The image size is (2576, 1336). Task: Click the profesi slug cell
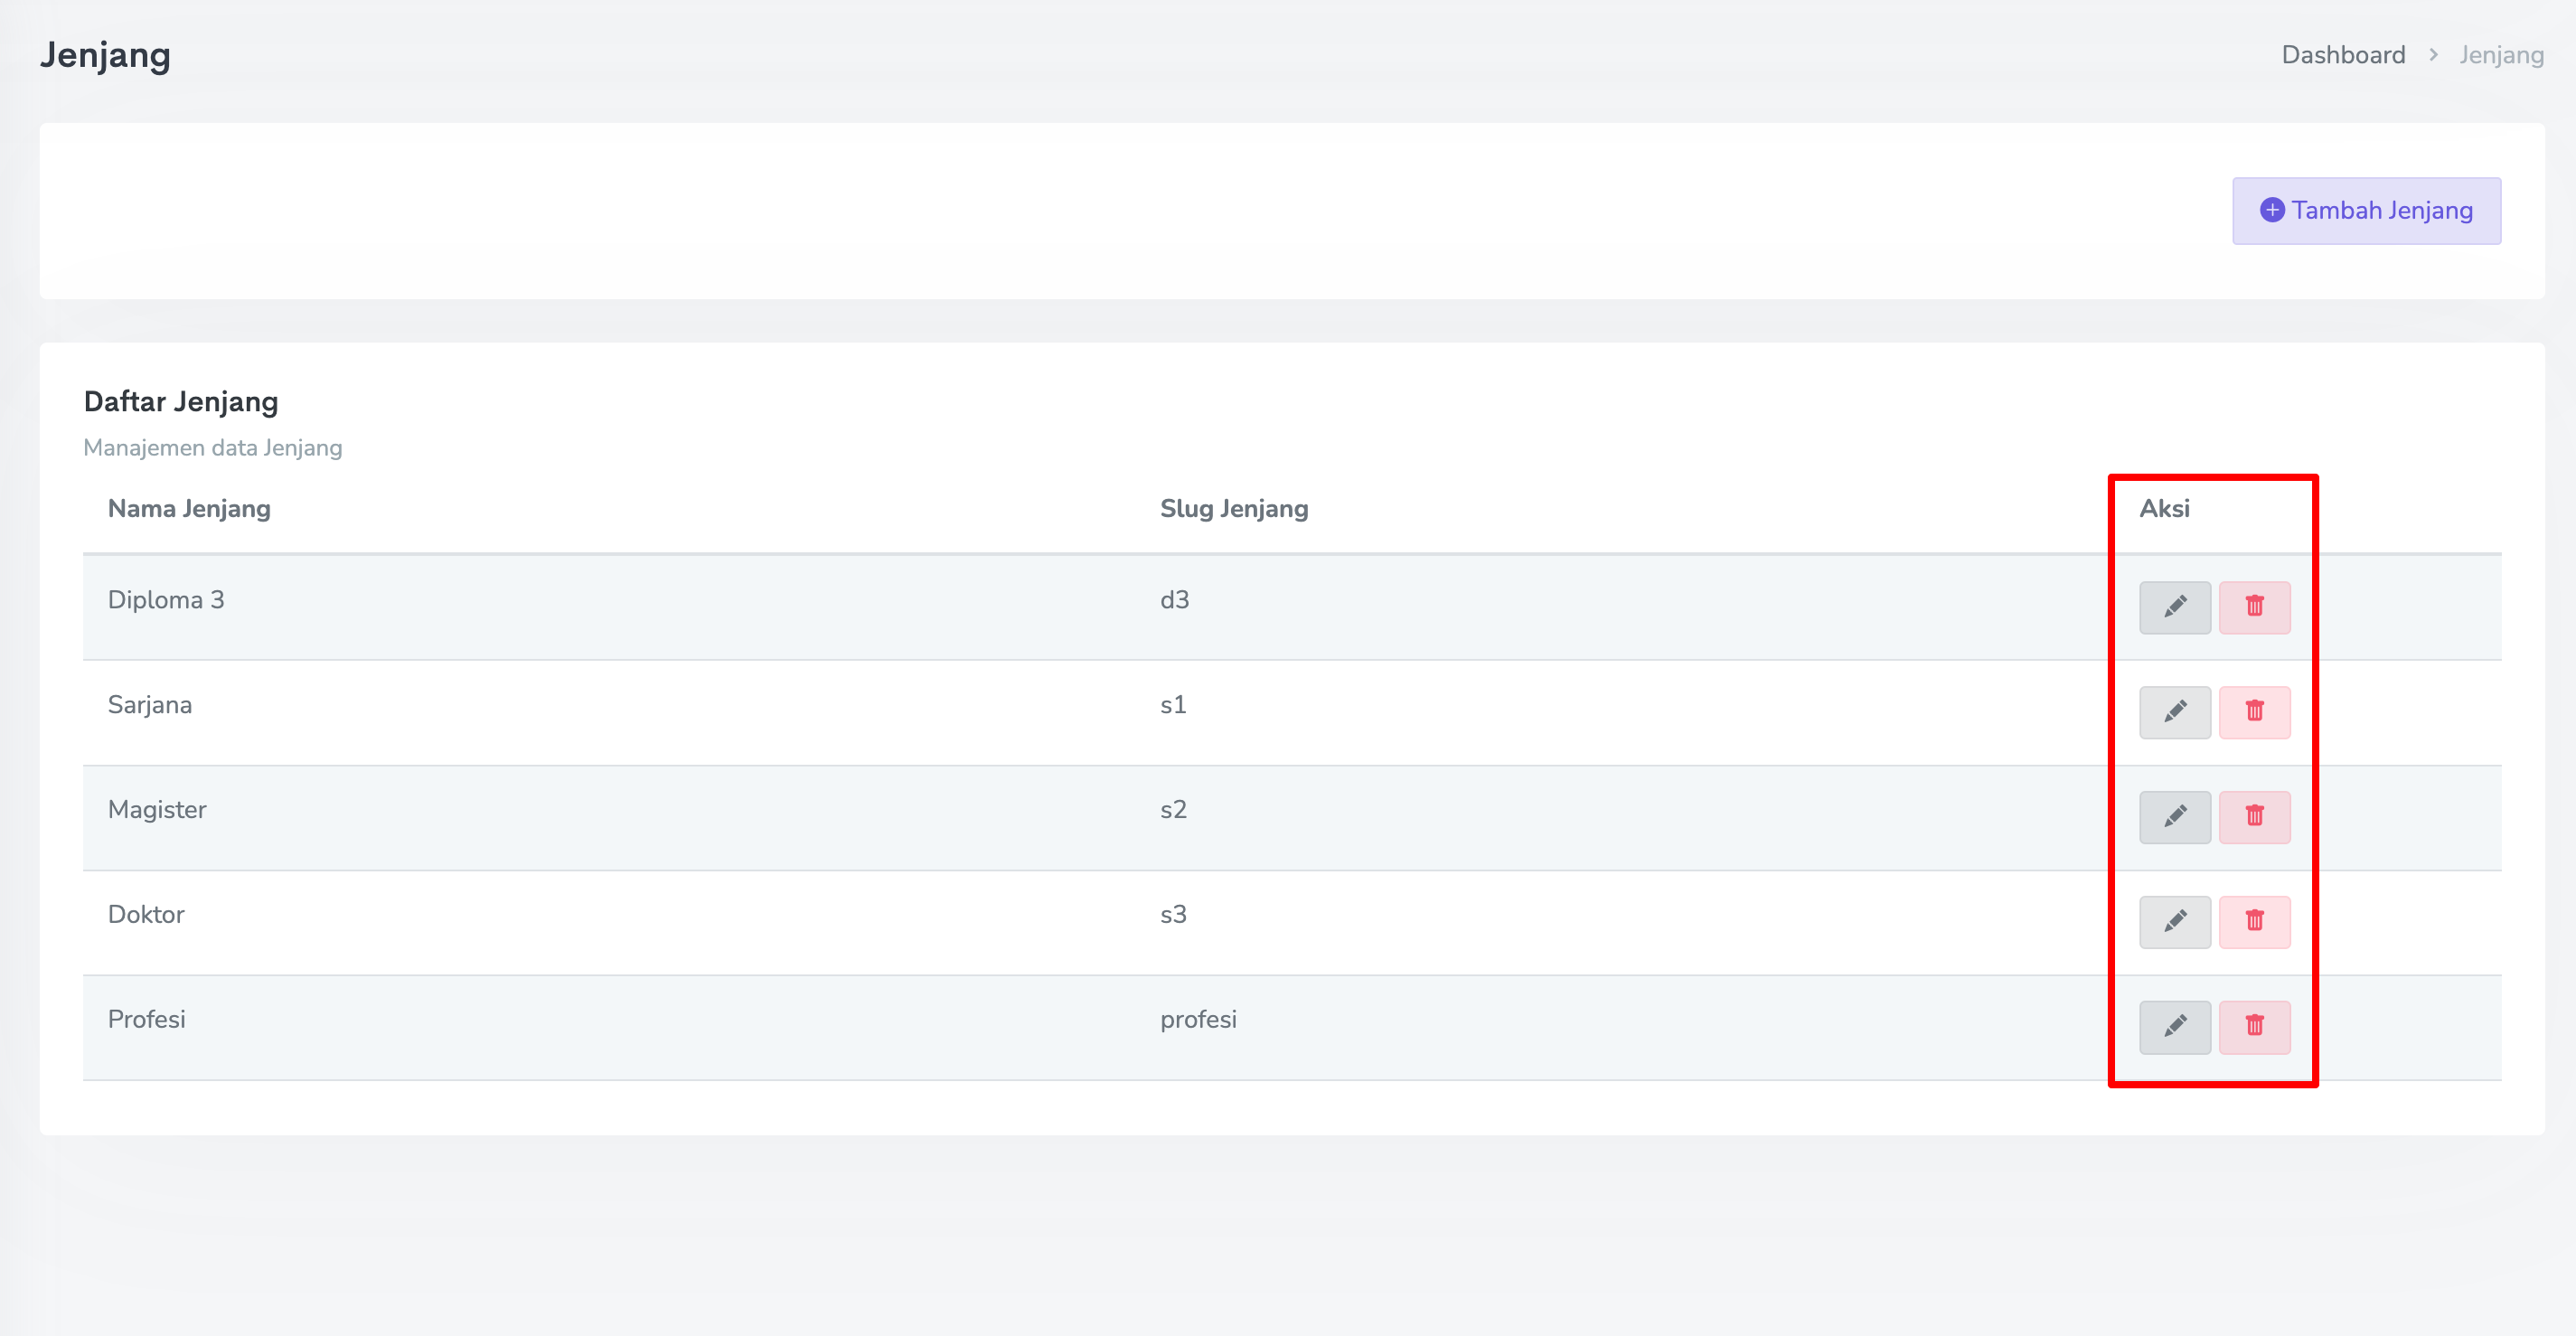coord(1198,1019)
